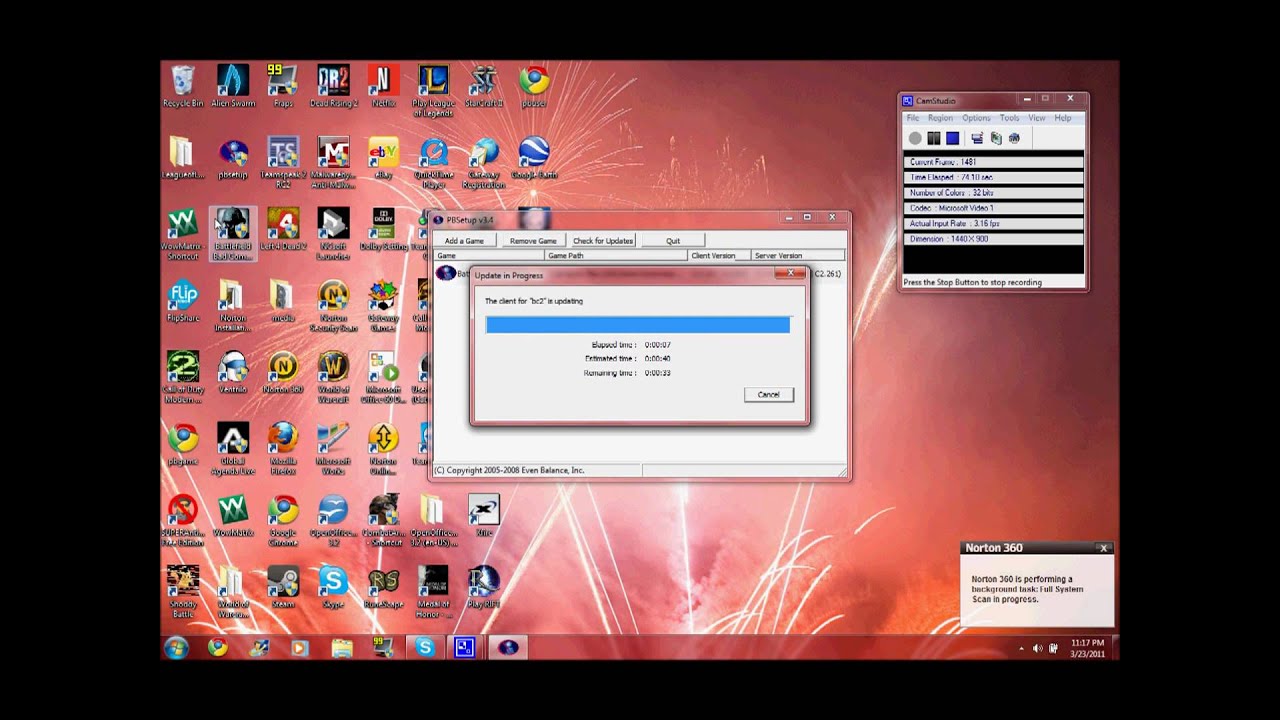
Task: Select the Global Agenda Live desktop icon
Action: 233,449
